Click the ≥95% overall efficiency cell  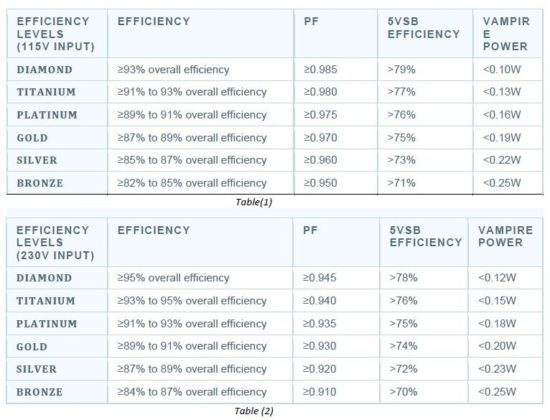(x=173, y=278)
